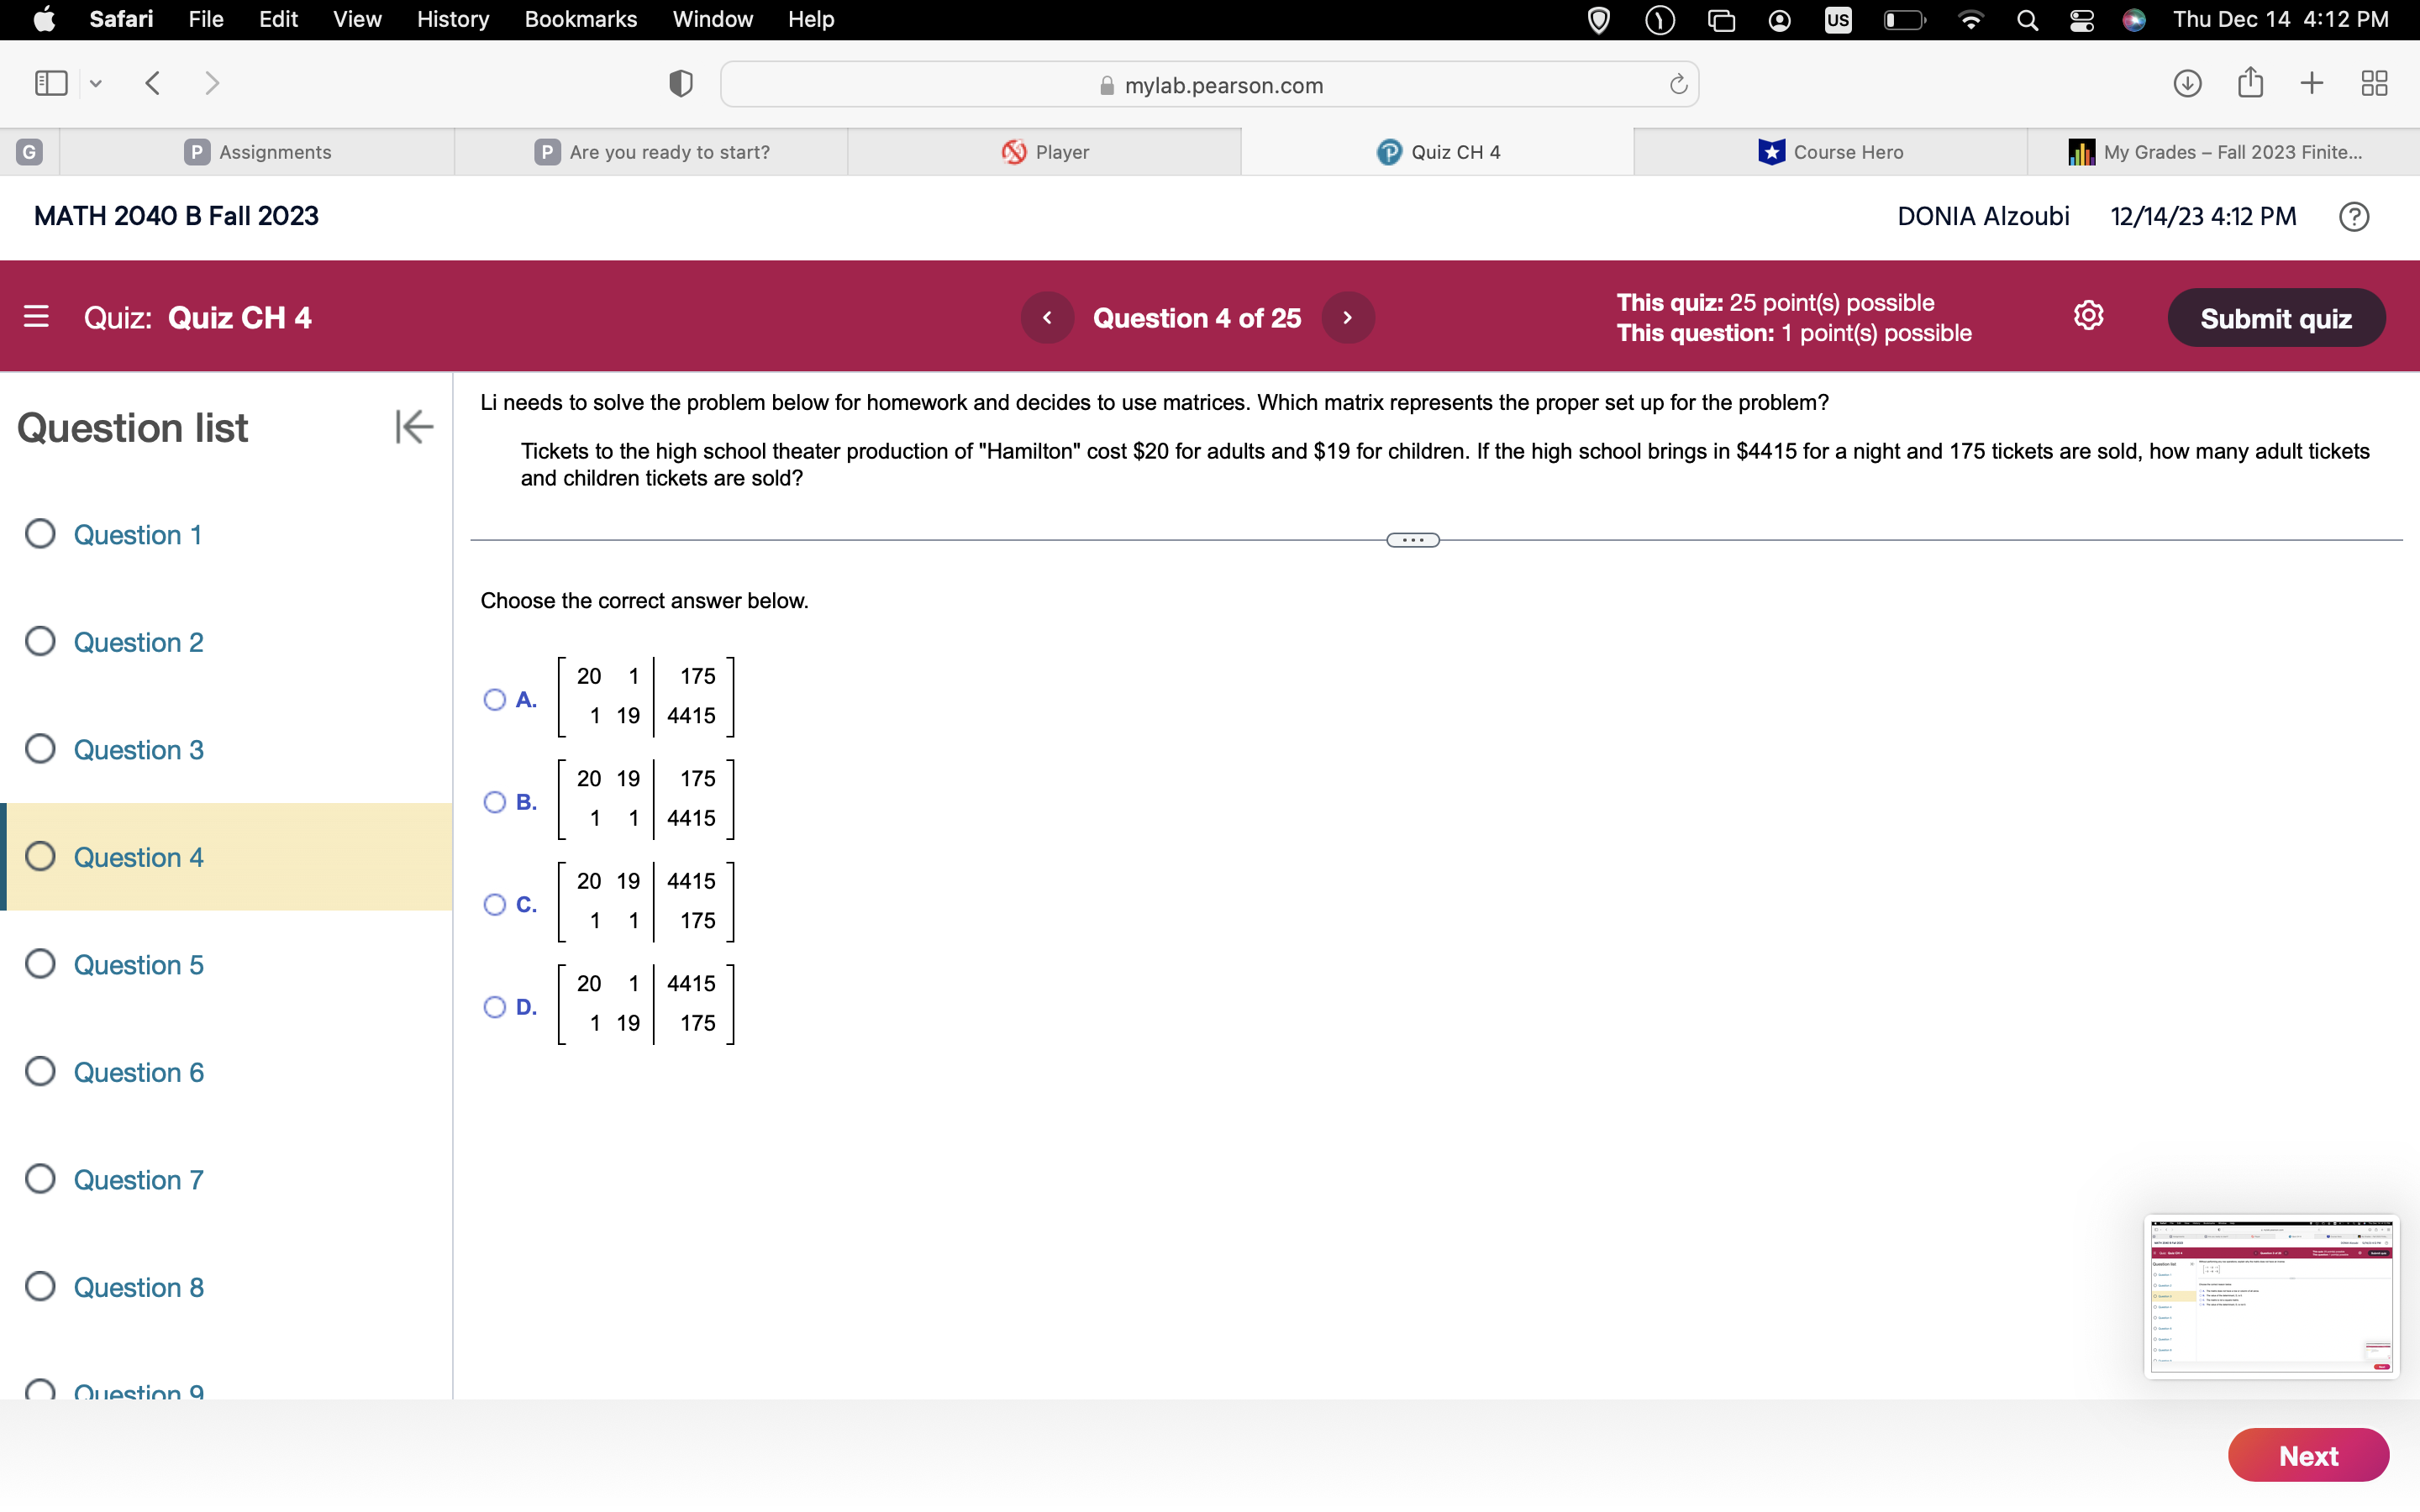Click the Course Hero tab
Viewport: 2420px width, 1512px height.
click(1831, 151)
